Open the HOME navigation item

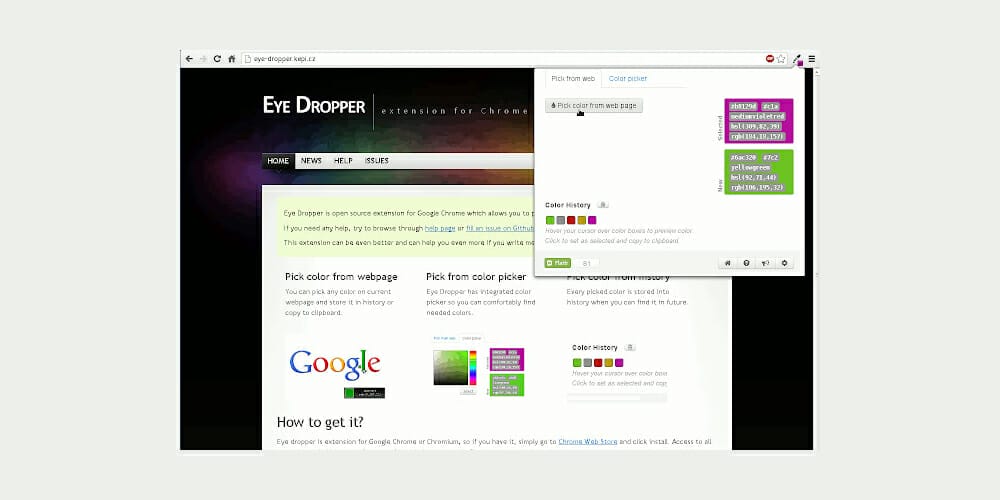[x=278, y=161]
